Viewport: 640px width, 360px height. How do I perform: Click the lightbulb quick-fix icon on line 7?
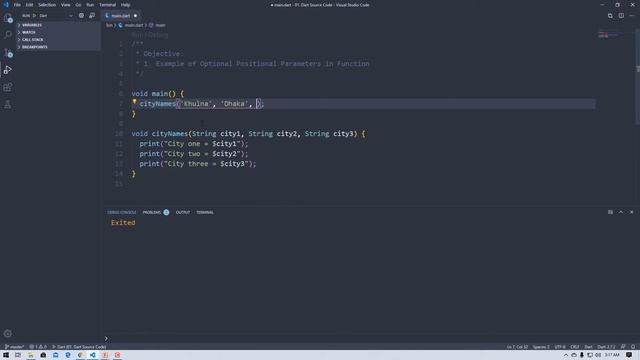(x=134, y=102)
